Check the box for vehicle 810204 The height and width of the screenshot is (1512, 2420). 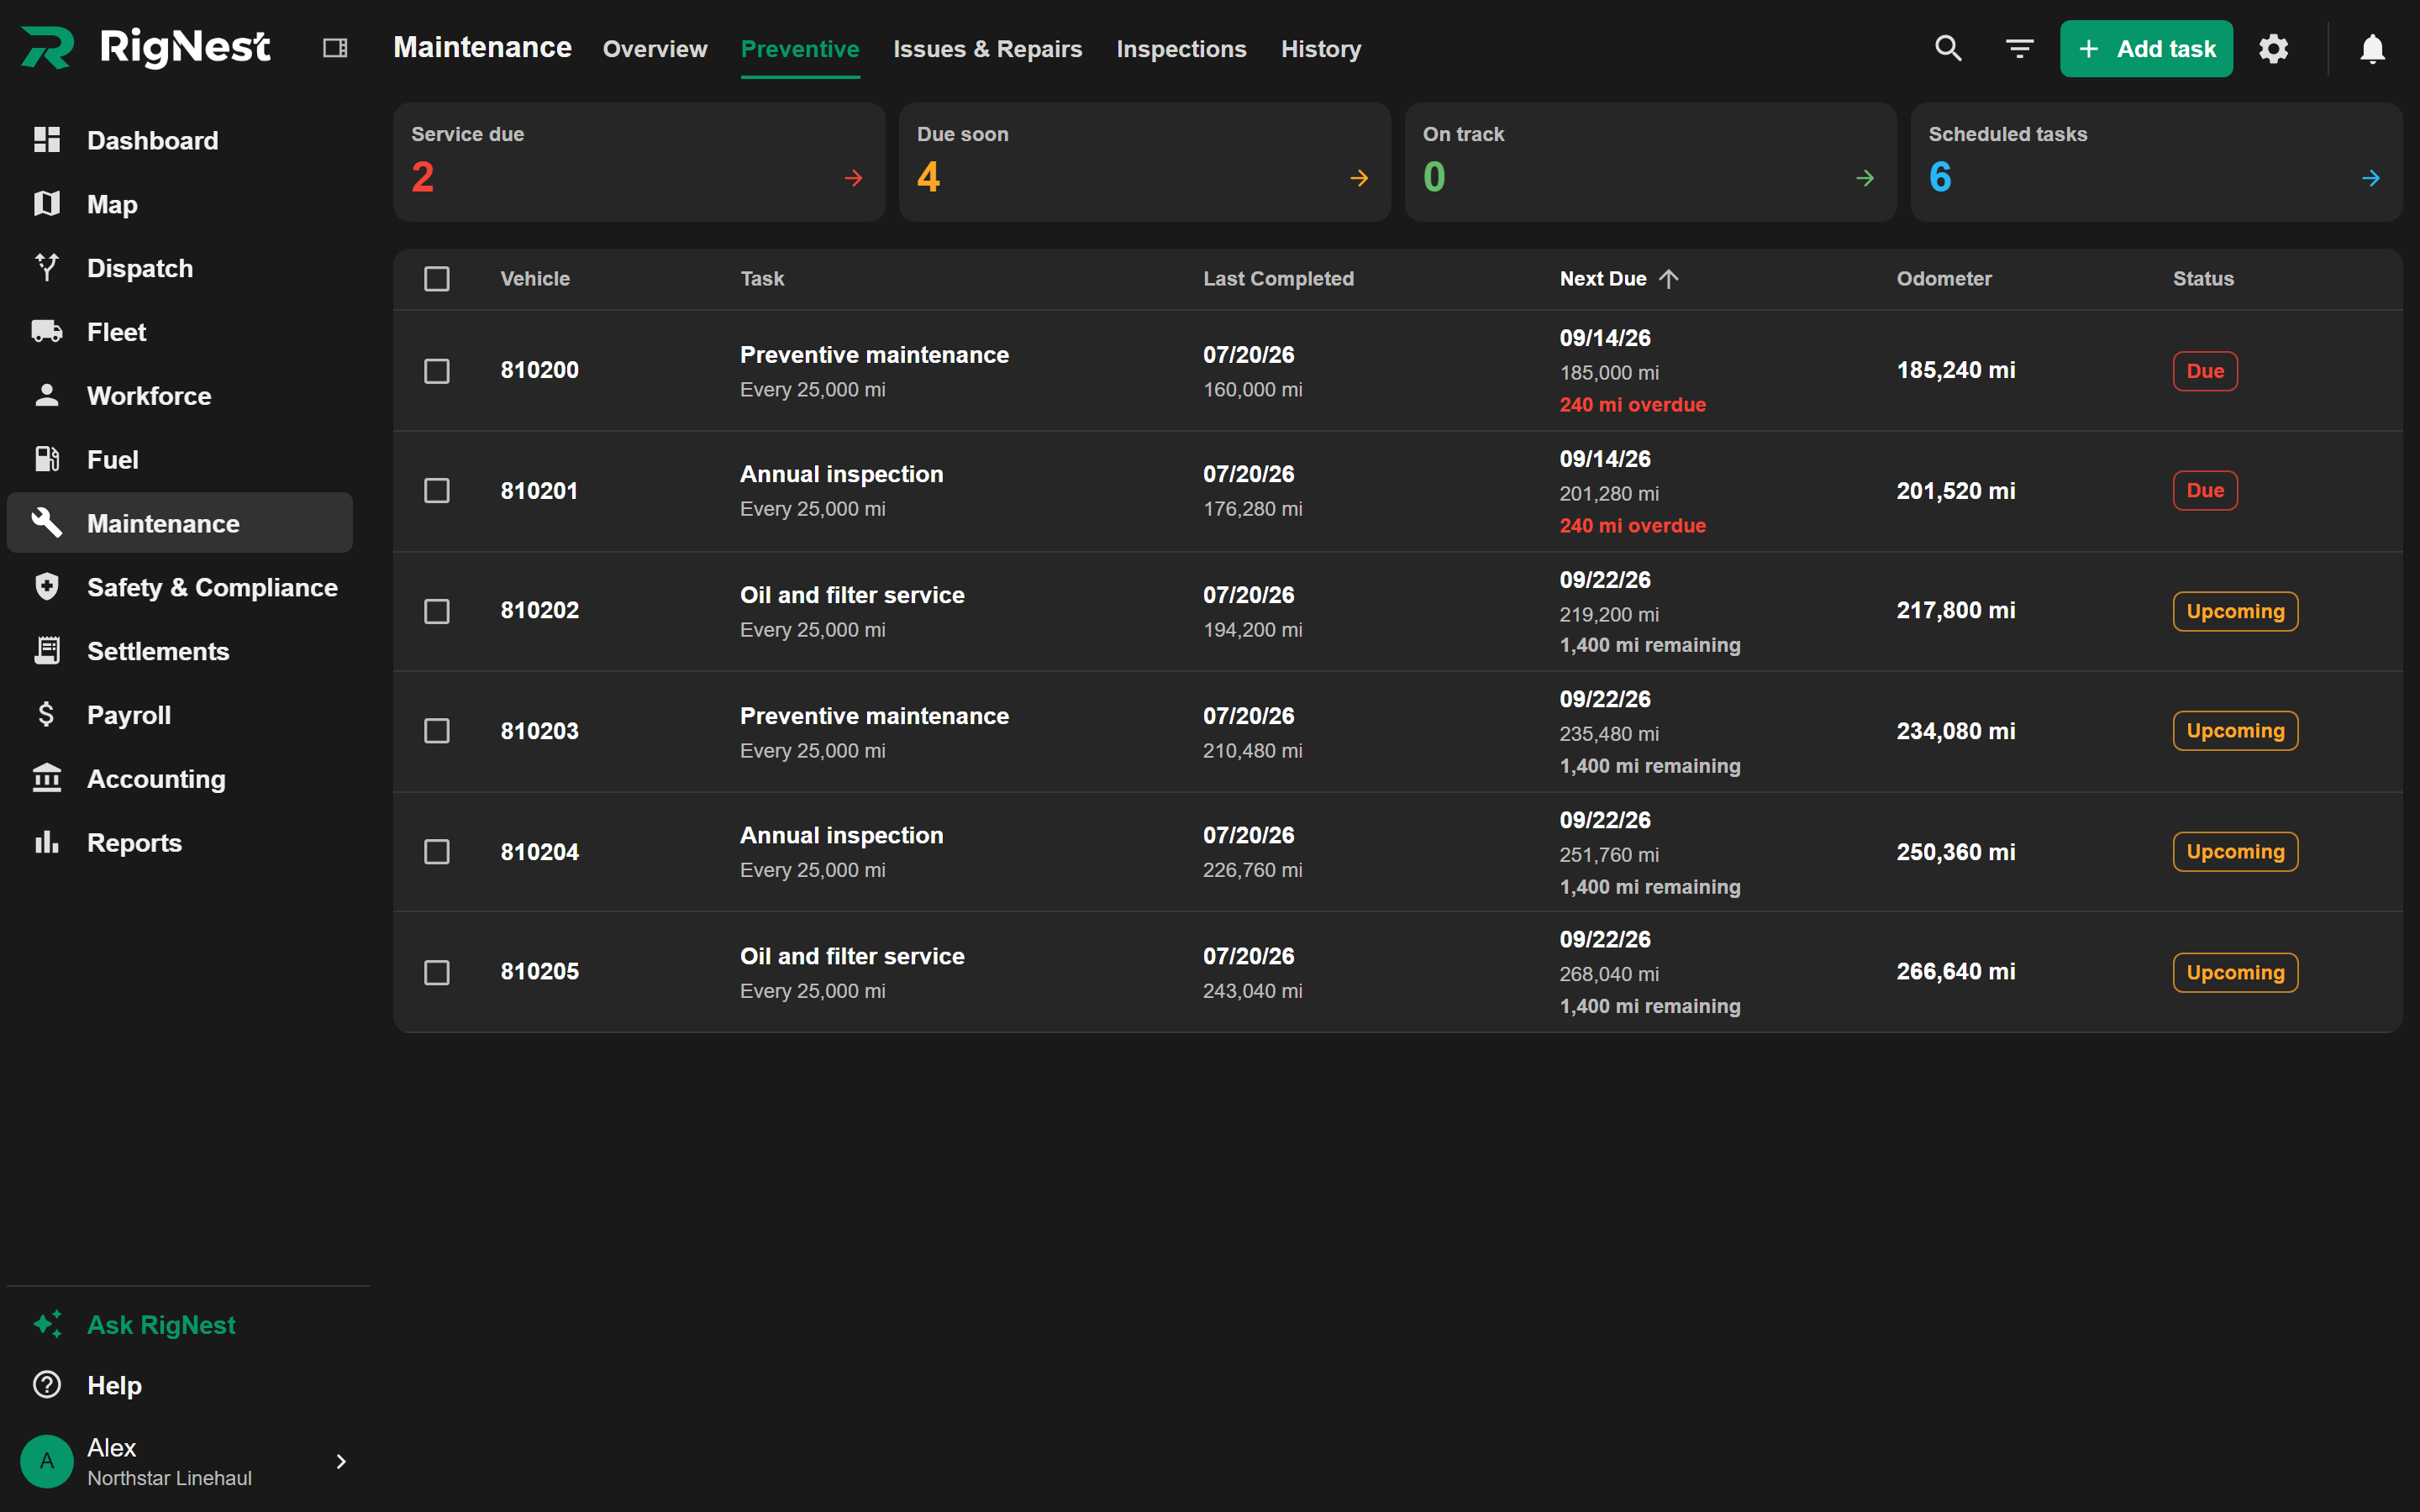437,852
